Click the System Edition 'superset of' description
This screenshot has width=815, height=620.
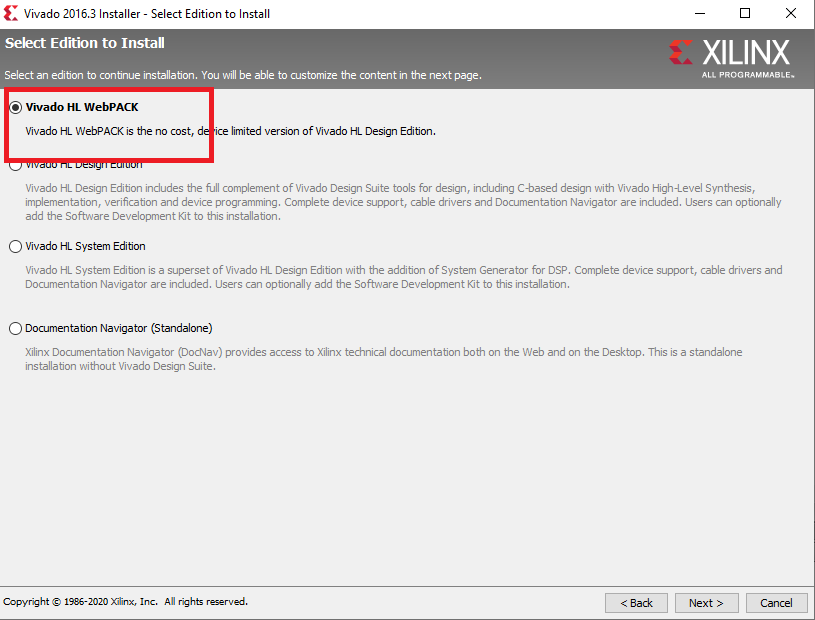[403, 277]
